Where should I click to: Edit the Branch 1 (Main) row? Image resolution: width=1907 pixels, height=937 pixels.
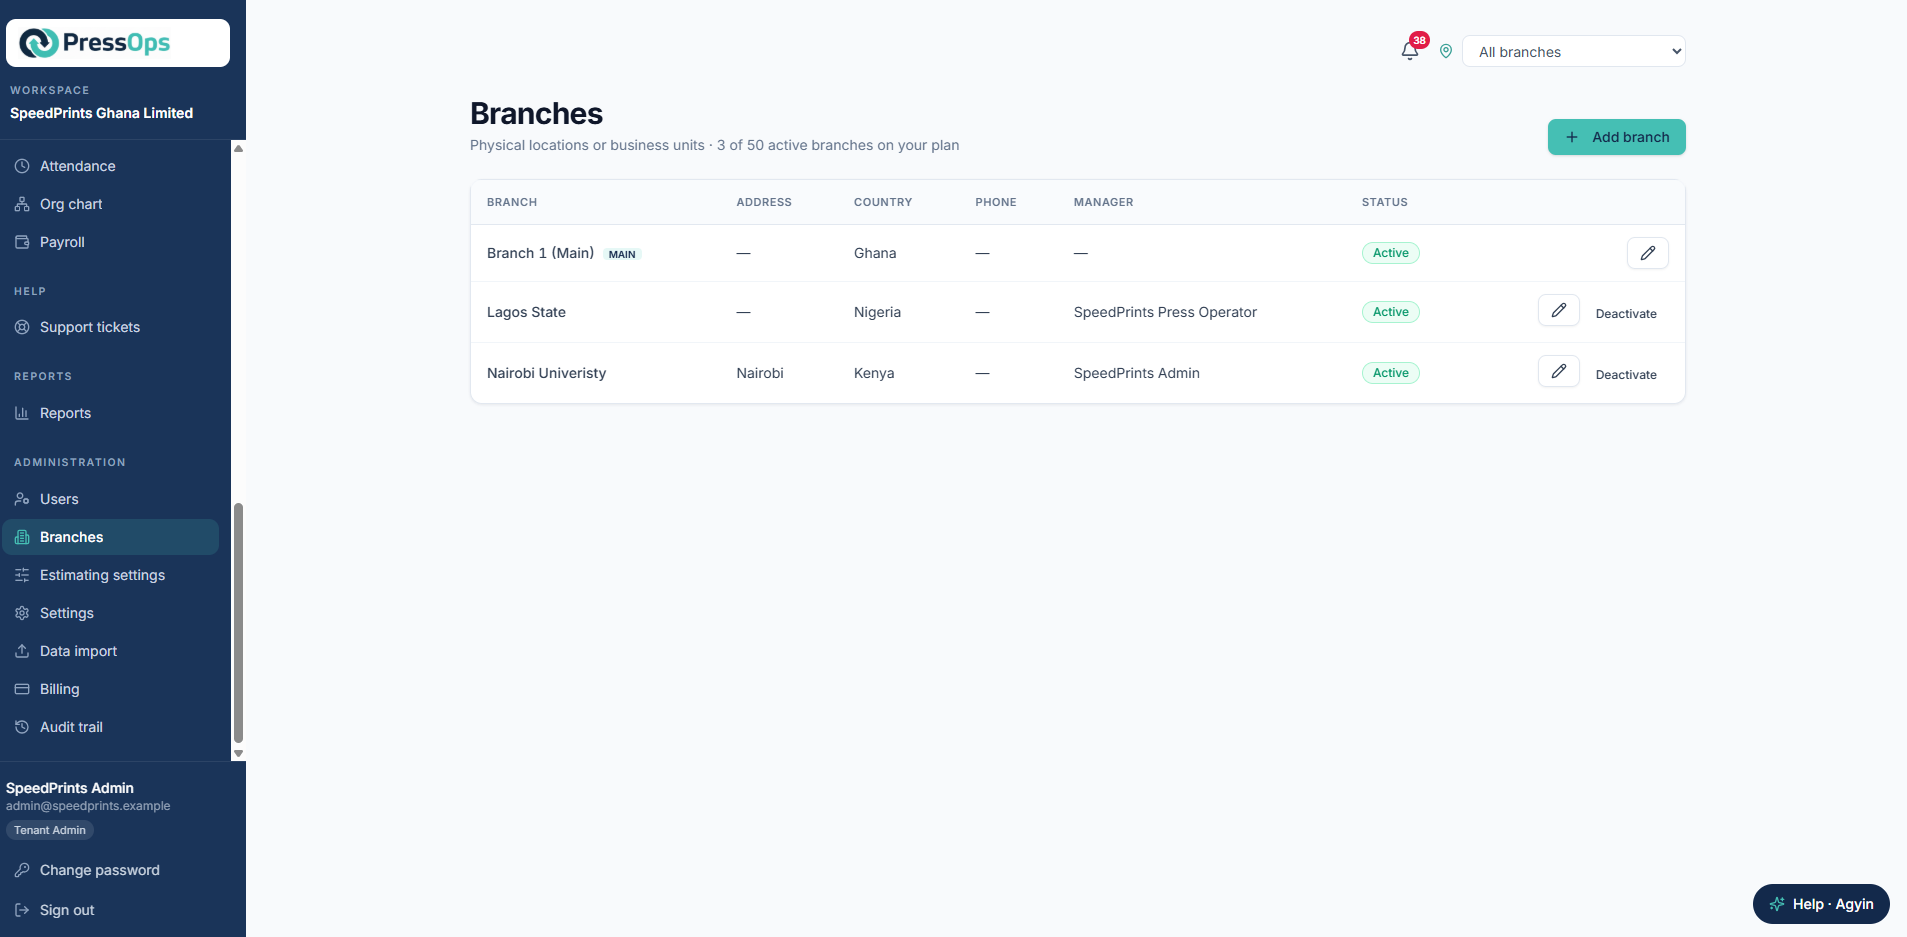coord(1647,253)
